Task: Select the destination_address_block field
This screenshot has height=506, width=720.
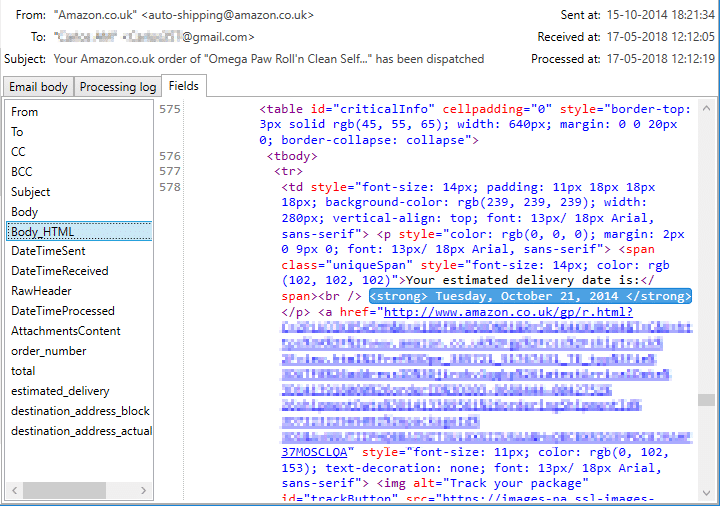Action: 79,411
